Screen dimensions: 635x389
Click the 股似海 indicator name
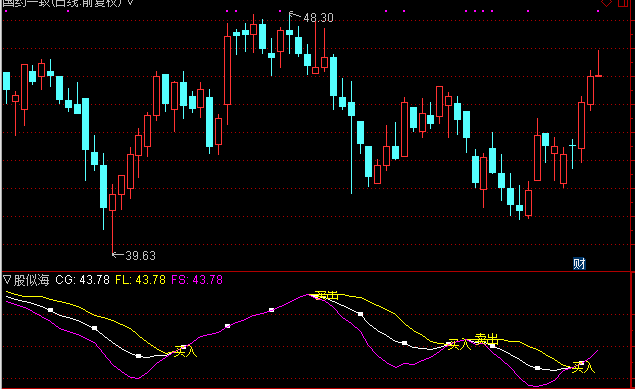coord(31,280)
